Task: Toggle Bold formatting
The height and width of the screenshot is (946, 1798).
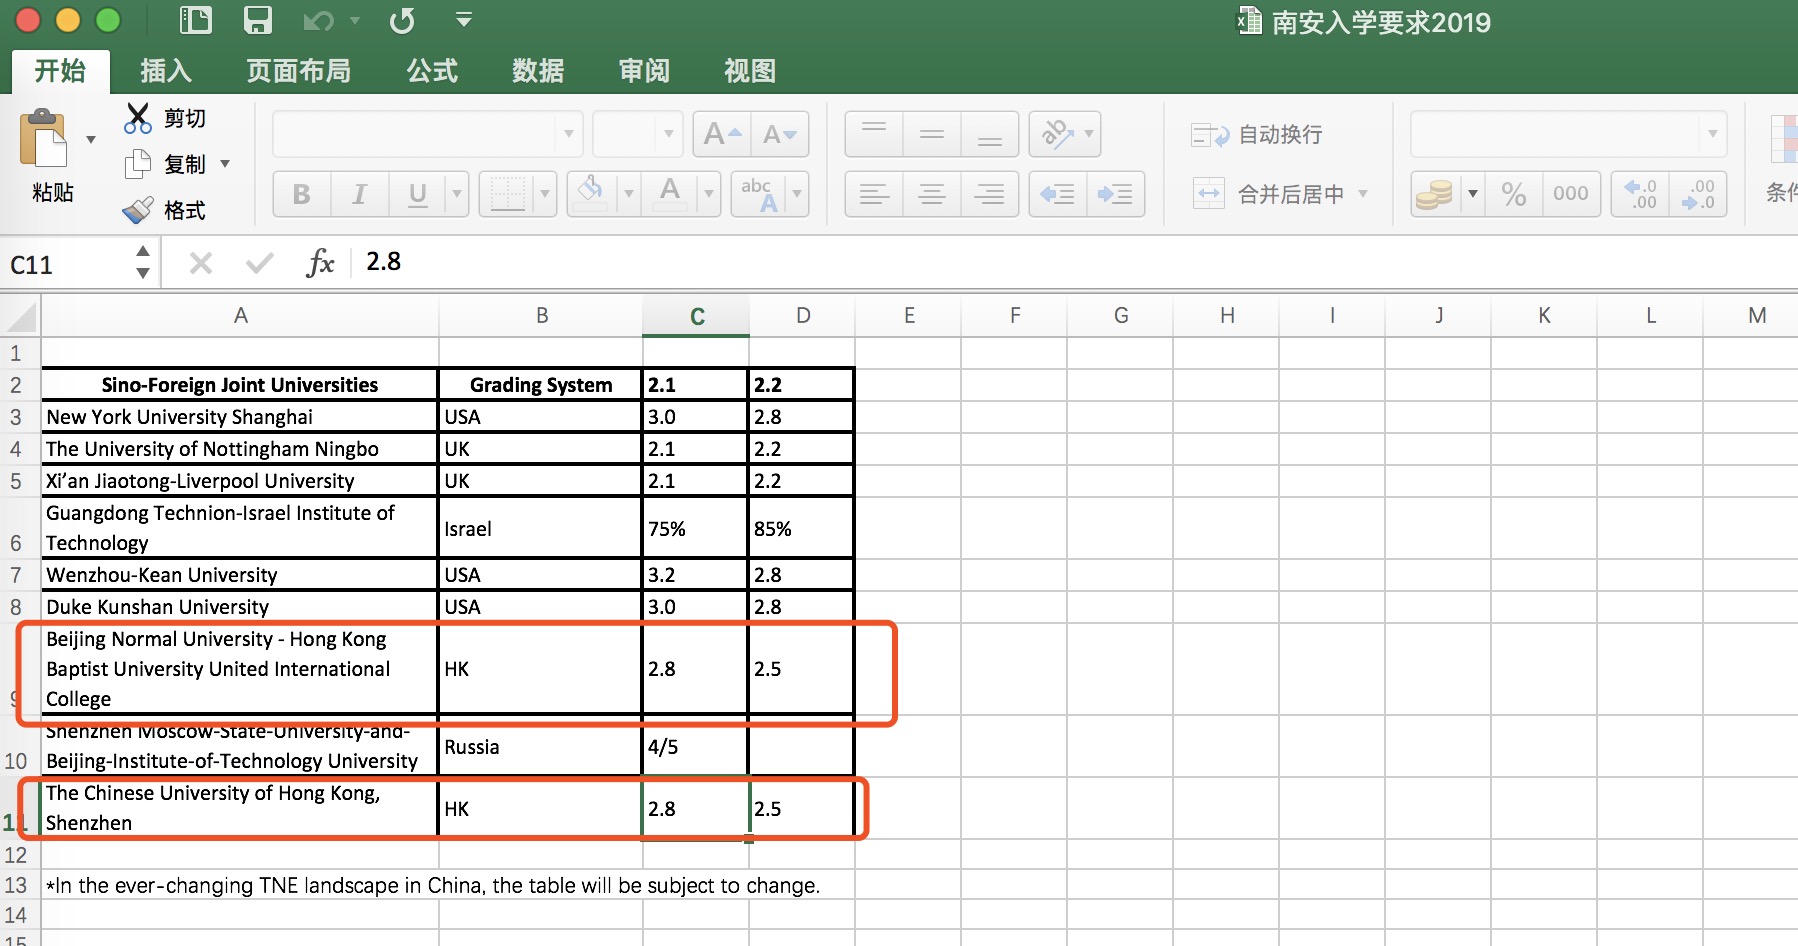Action: click(301, 194)
